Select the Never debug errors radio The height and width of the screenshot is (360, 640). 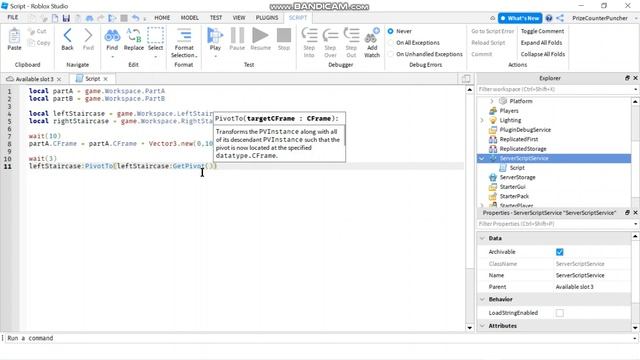[x=391, y=31]
